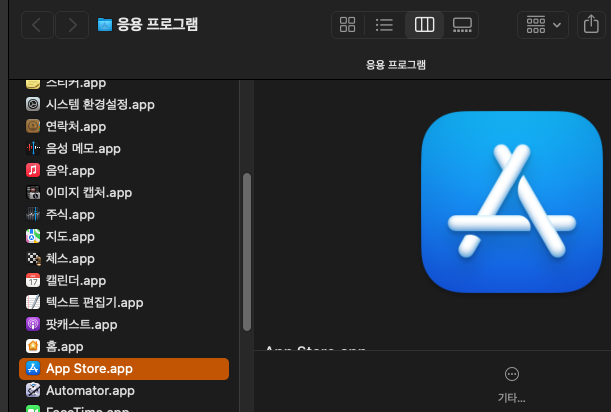Screen dimensions: 611x412
Task: Click the large App Store preview image
Action: [x=512, y=202]
